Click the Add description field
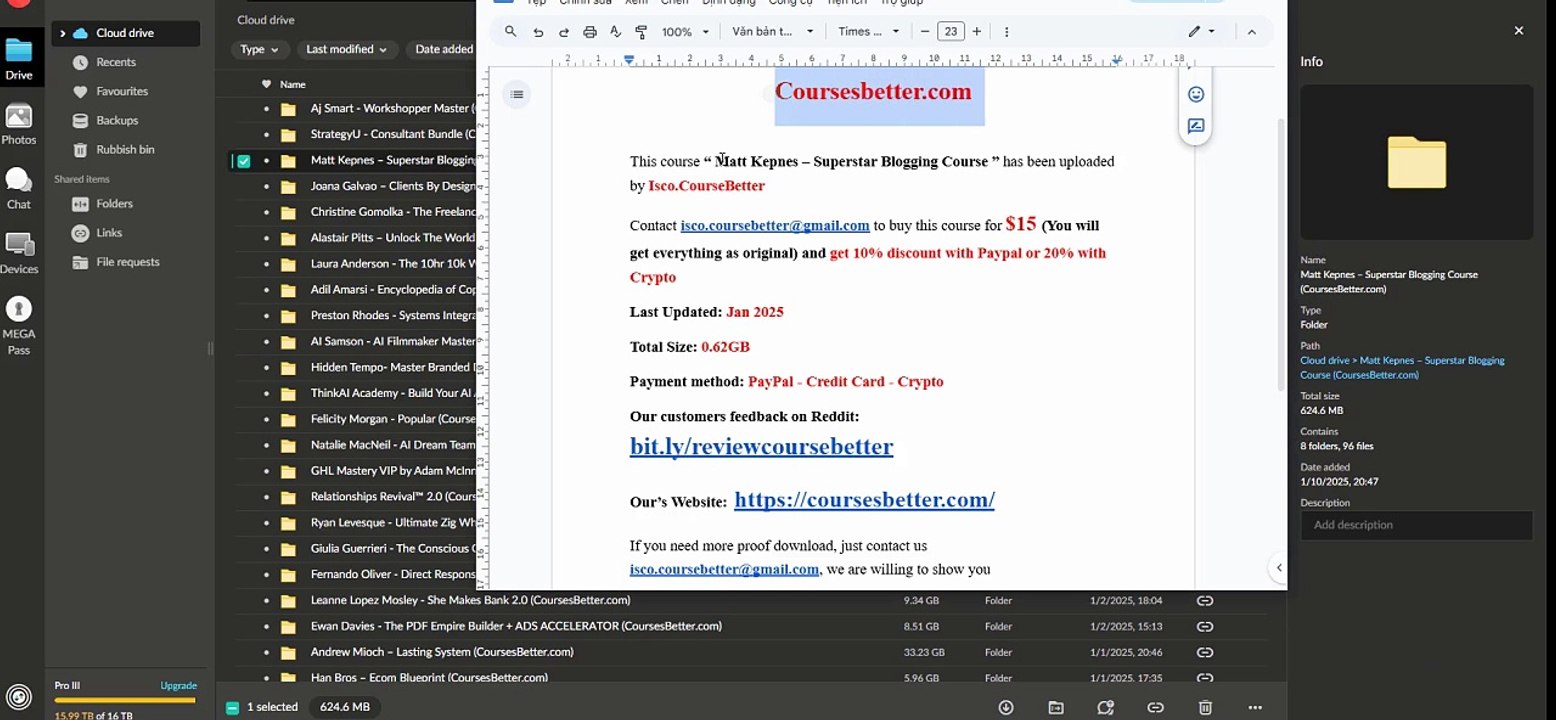This screenshot has height=720, width=1556. click(1416, 525)
